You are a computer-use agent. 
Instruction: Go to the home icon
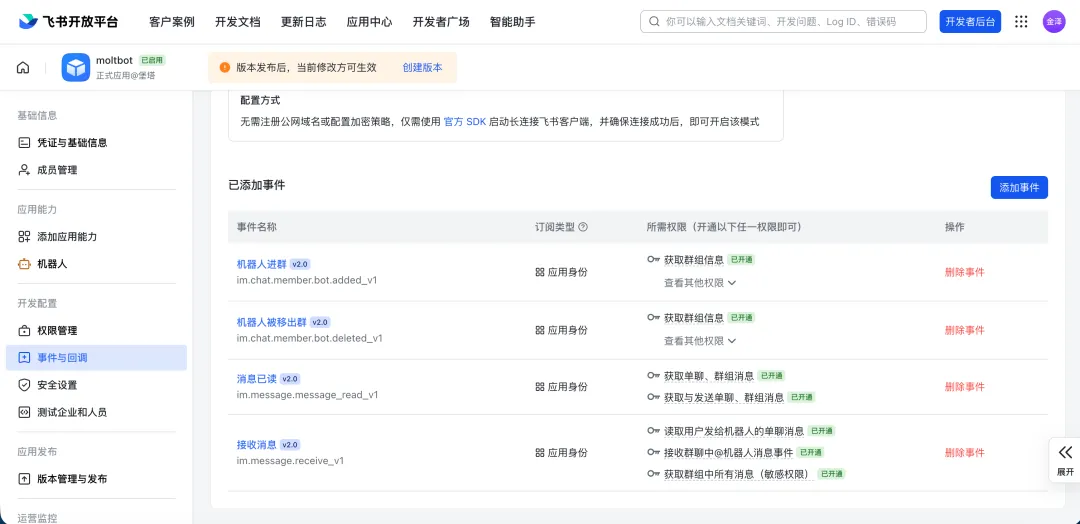click(23, 67)
